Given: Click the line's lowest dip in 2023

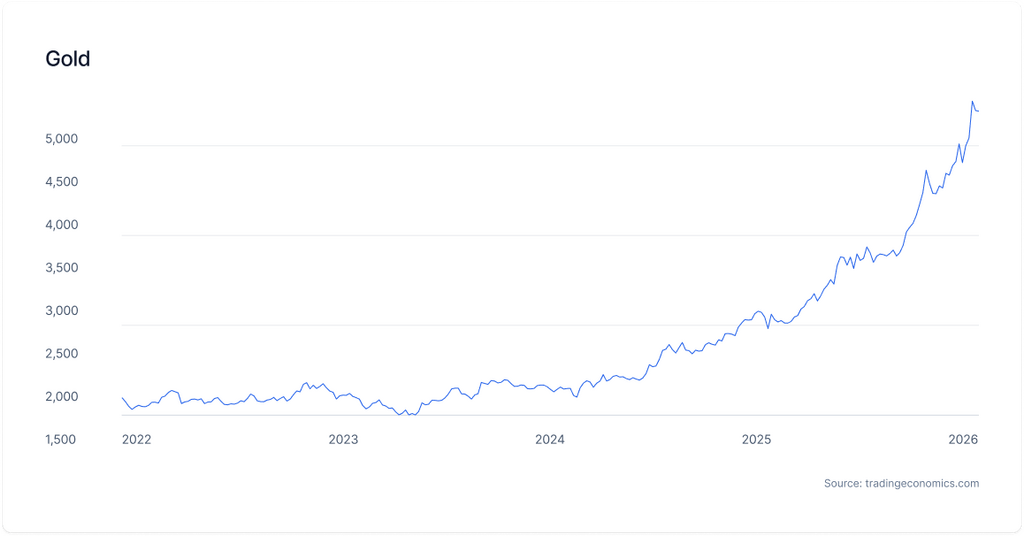Looking at the screenshot, I should click(x=400, y=414).
